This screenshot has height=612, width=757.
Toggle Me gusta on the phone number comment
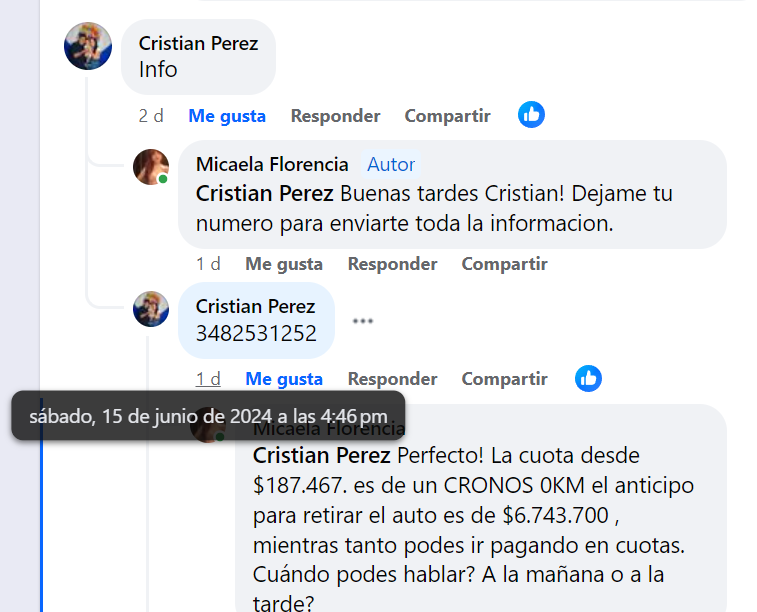(x=284, y=379)
